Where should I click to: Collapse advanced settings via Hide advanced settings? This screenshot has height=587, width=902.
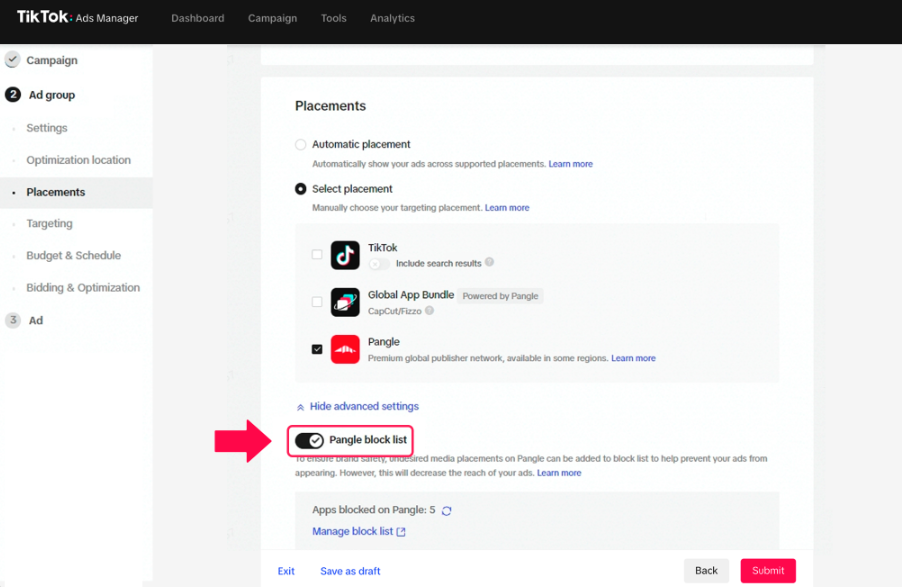pos(364,406)
